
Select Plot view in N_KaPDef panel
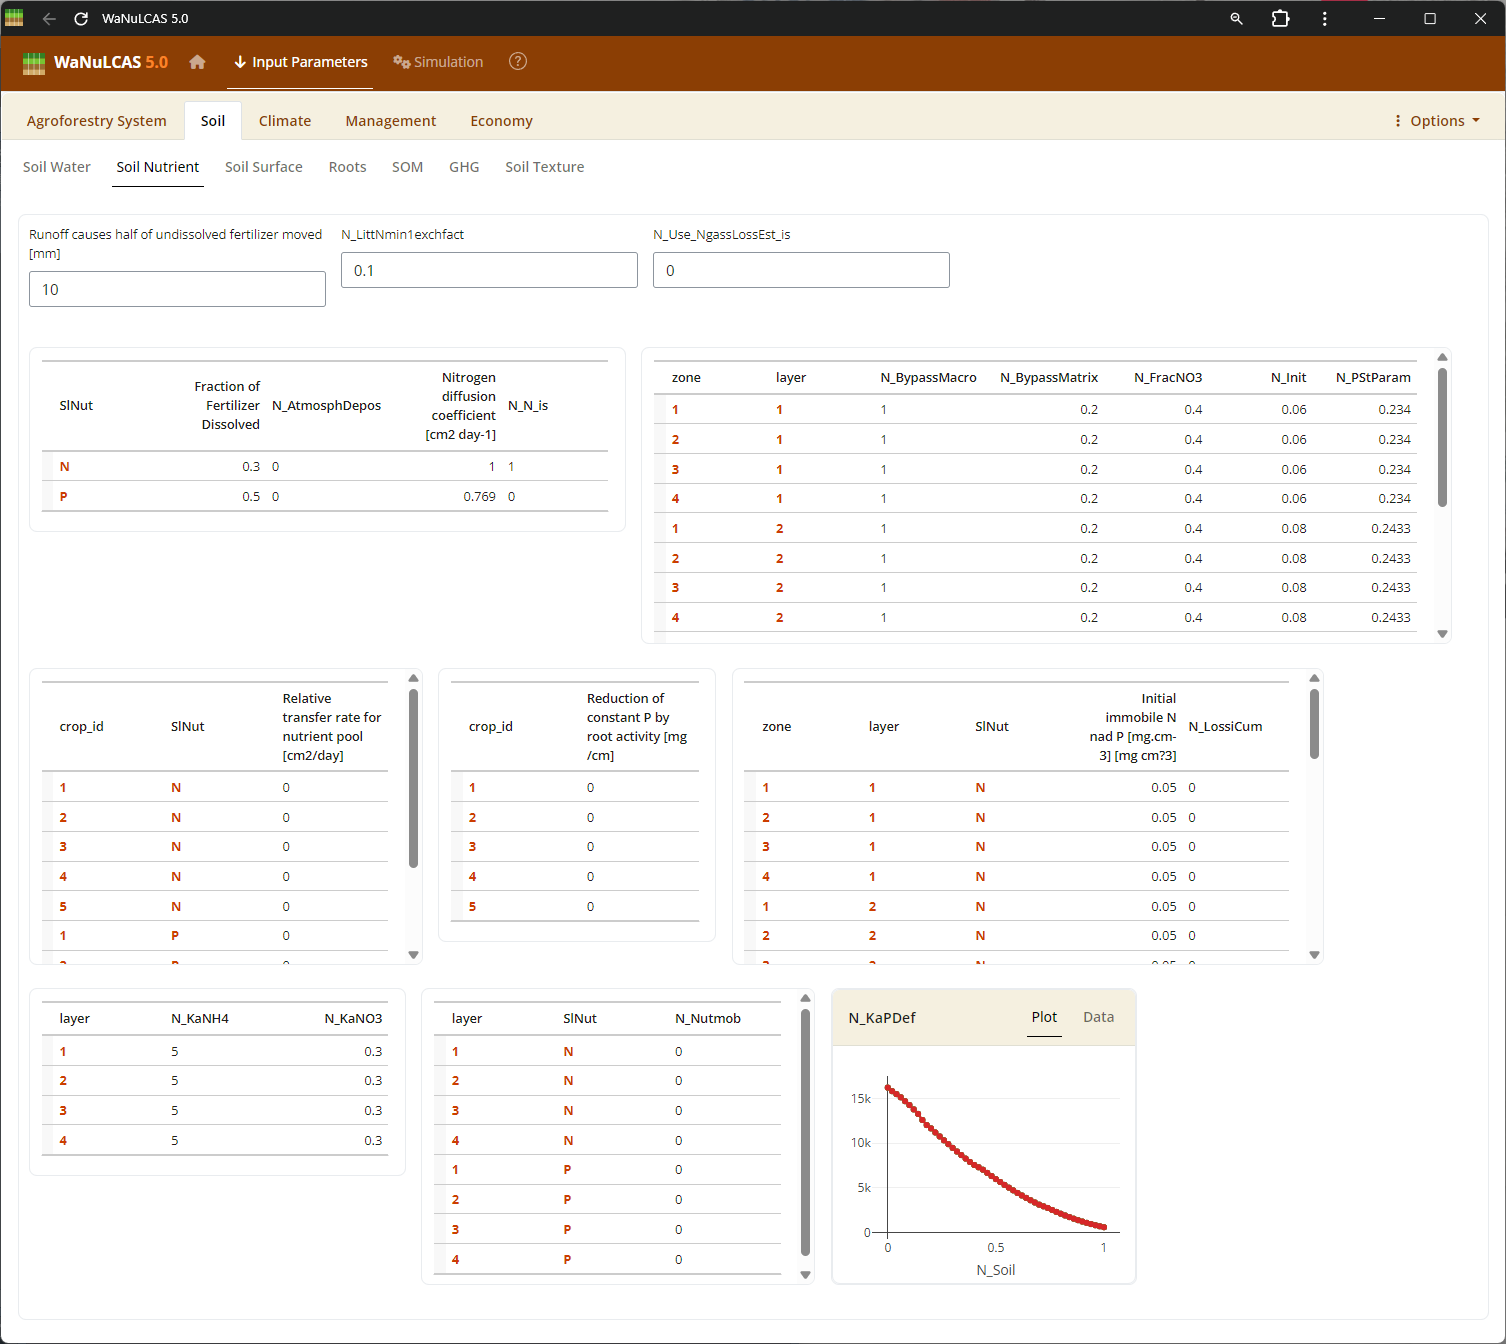tap(1044, 1017)
